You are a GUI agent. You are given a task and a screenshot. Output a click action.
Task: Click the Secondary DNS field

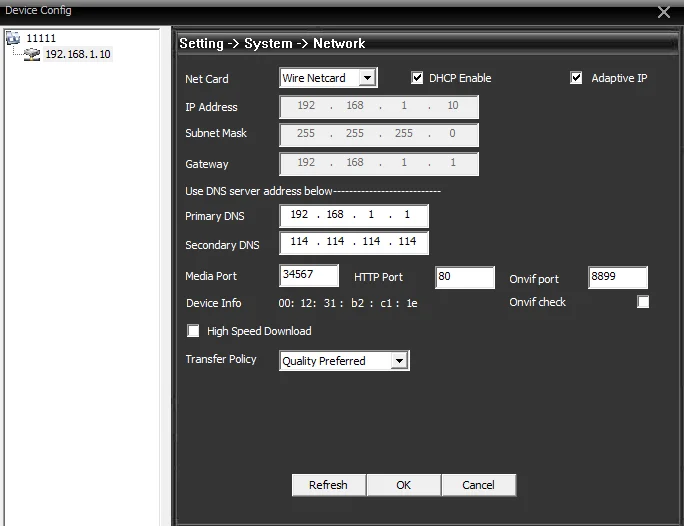[354, 243]
